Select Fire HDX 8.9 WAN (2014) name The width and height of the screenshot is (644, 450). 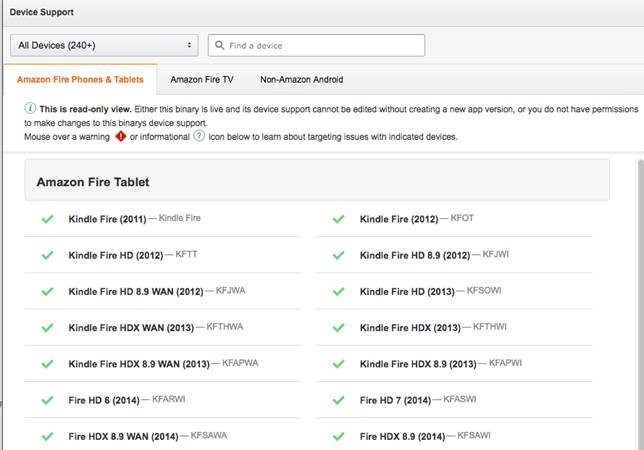tap(123, 436)
